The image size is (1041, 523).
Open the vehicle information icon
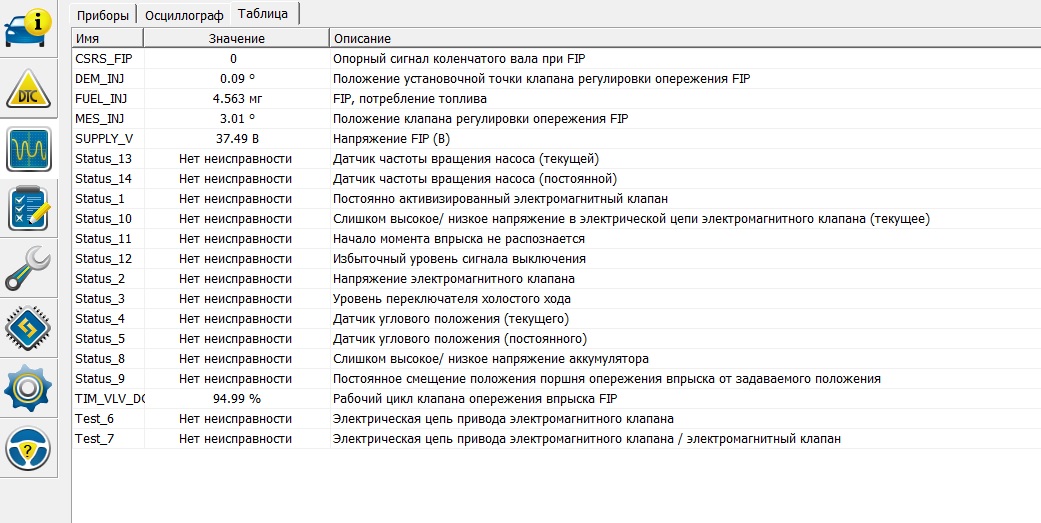29,28
